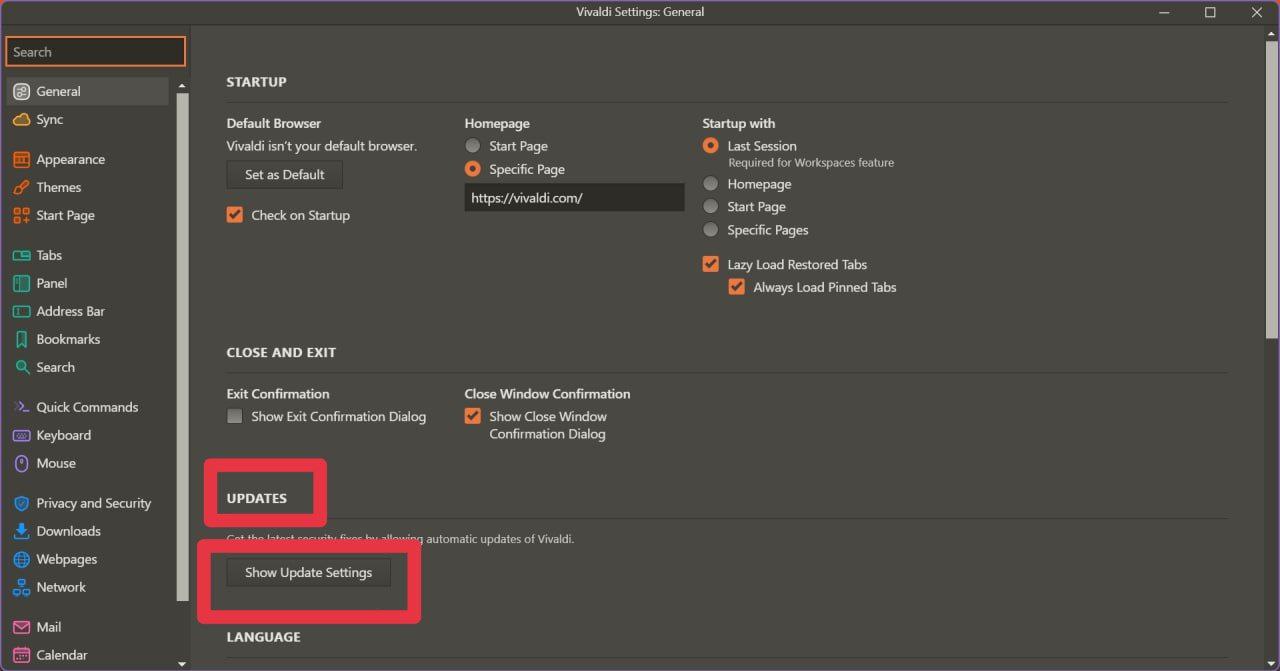Click the LANGUAGE section heading

click(264, 637)
